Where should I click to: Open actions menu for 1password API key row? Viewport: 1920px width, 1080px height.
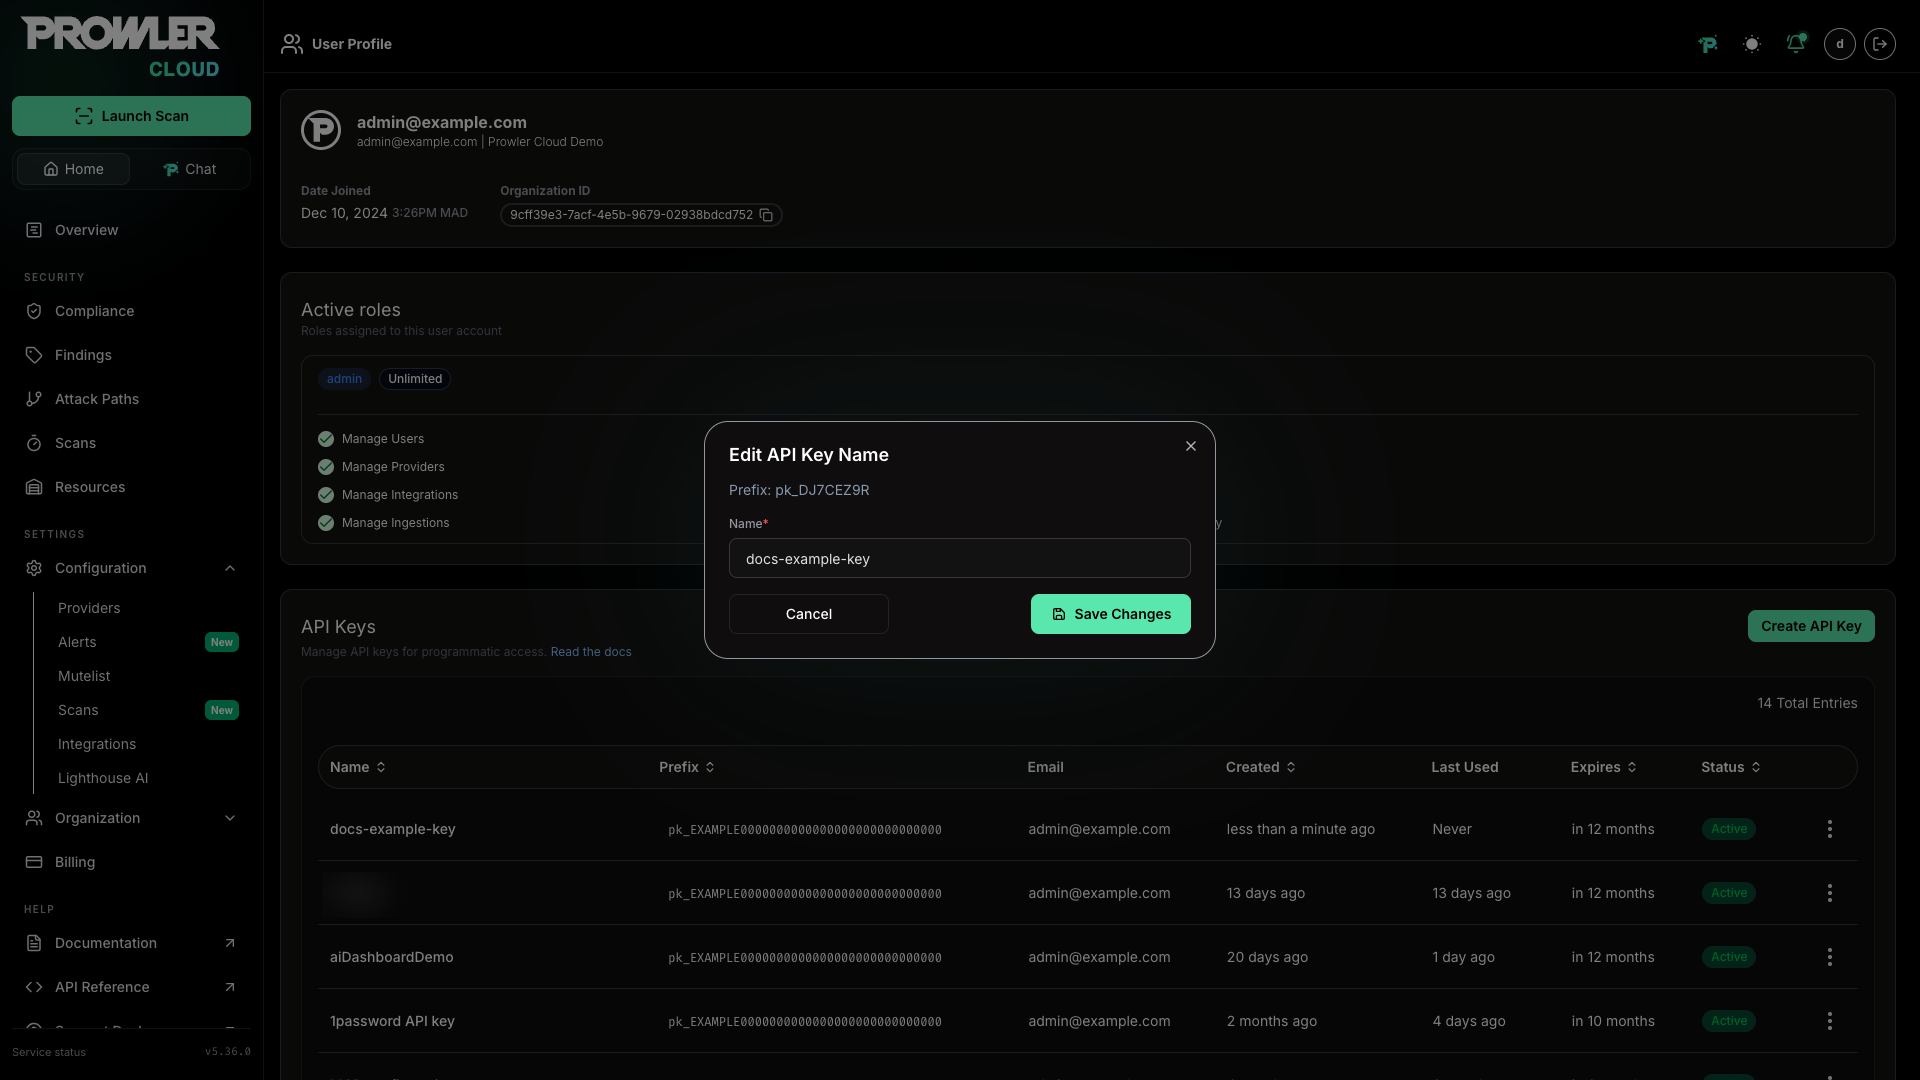point(1830,1021)
